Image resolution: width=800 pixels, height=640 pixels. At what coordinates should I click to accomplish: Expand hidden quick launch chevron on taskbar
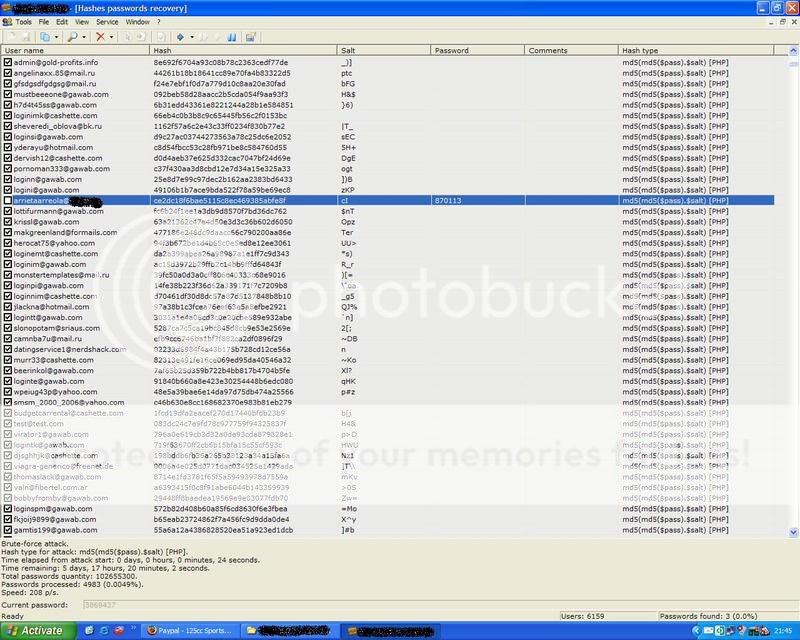click(x=134, y=628)
